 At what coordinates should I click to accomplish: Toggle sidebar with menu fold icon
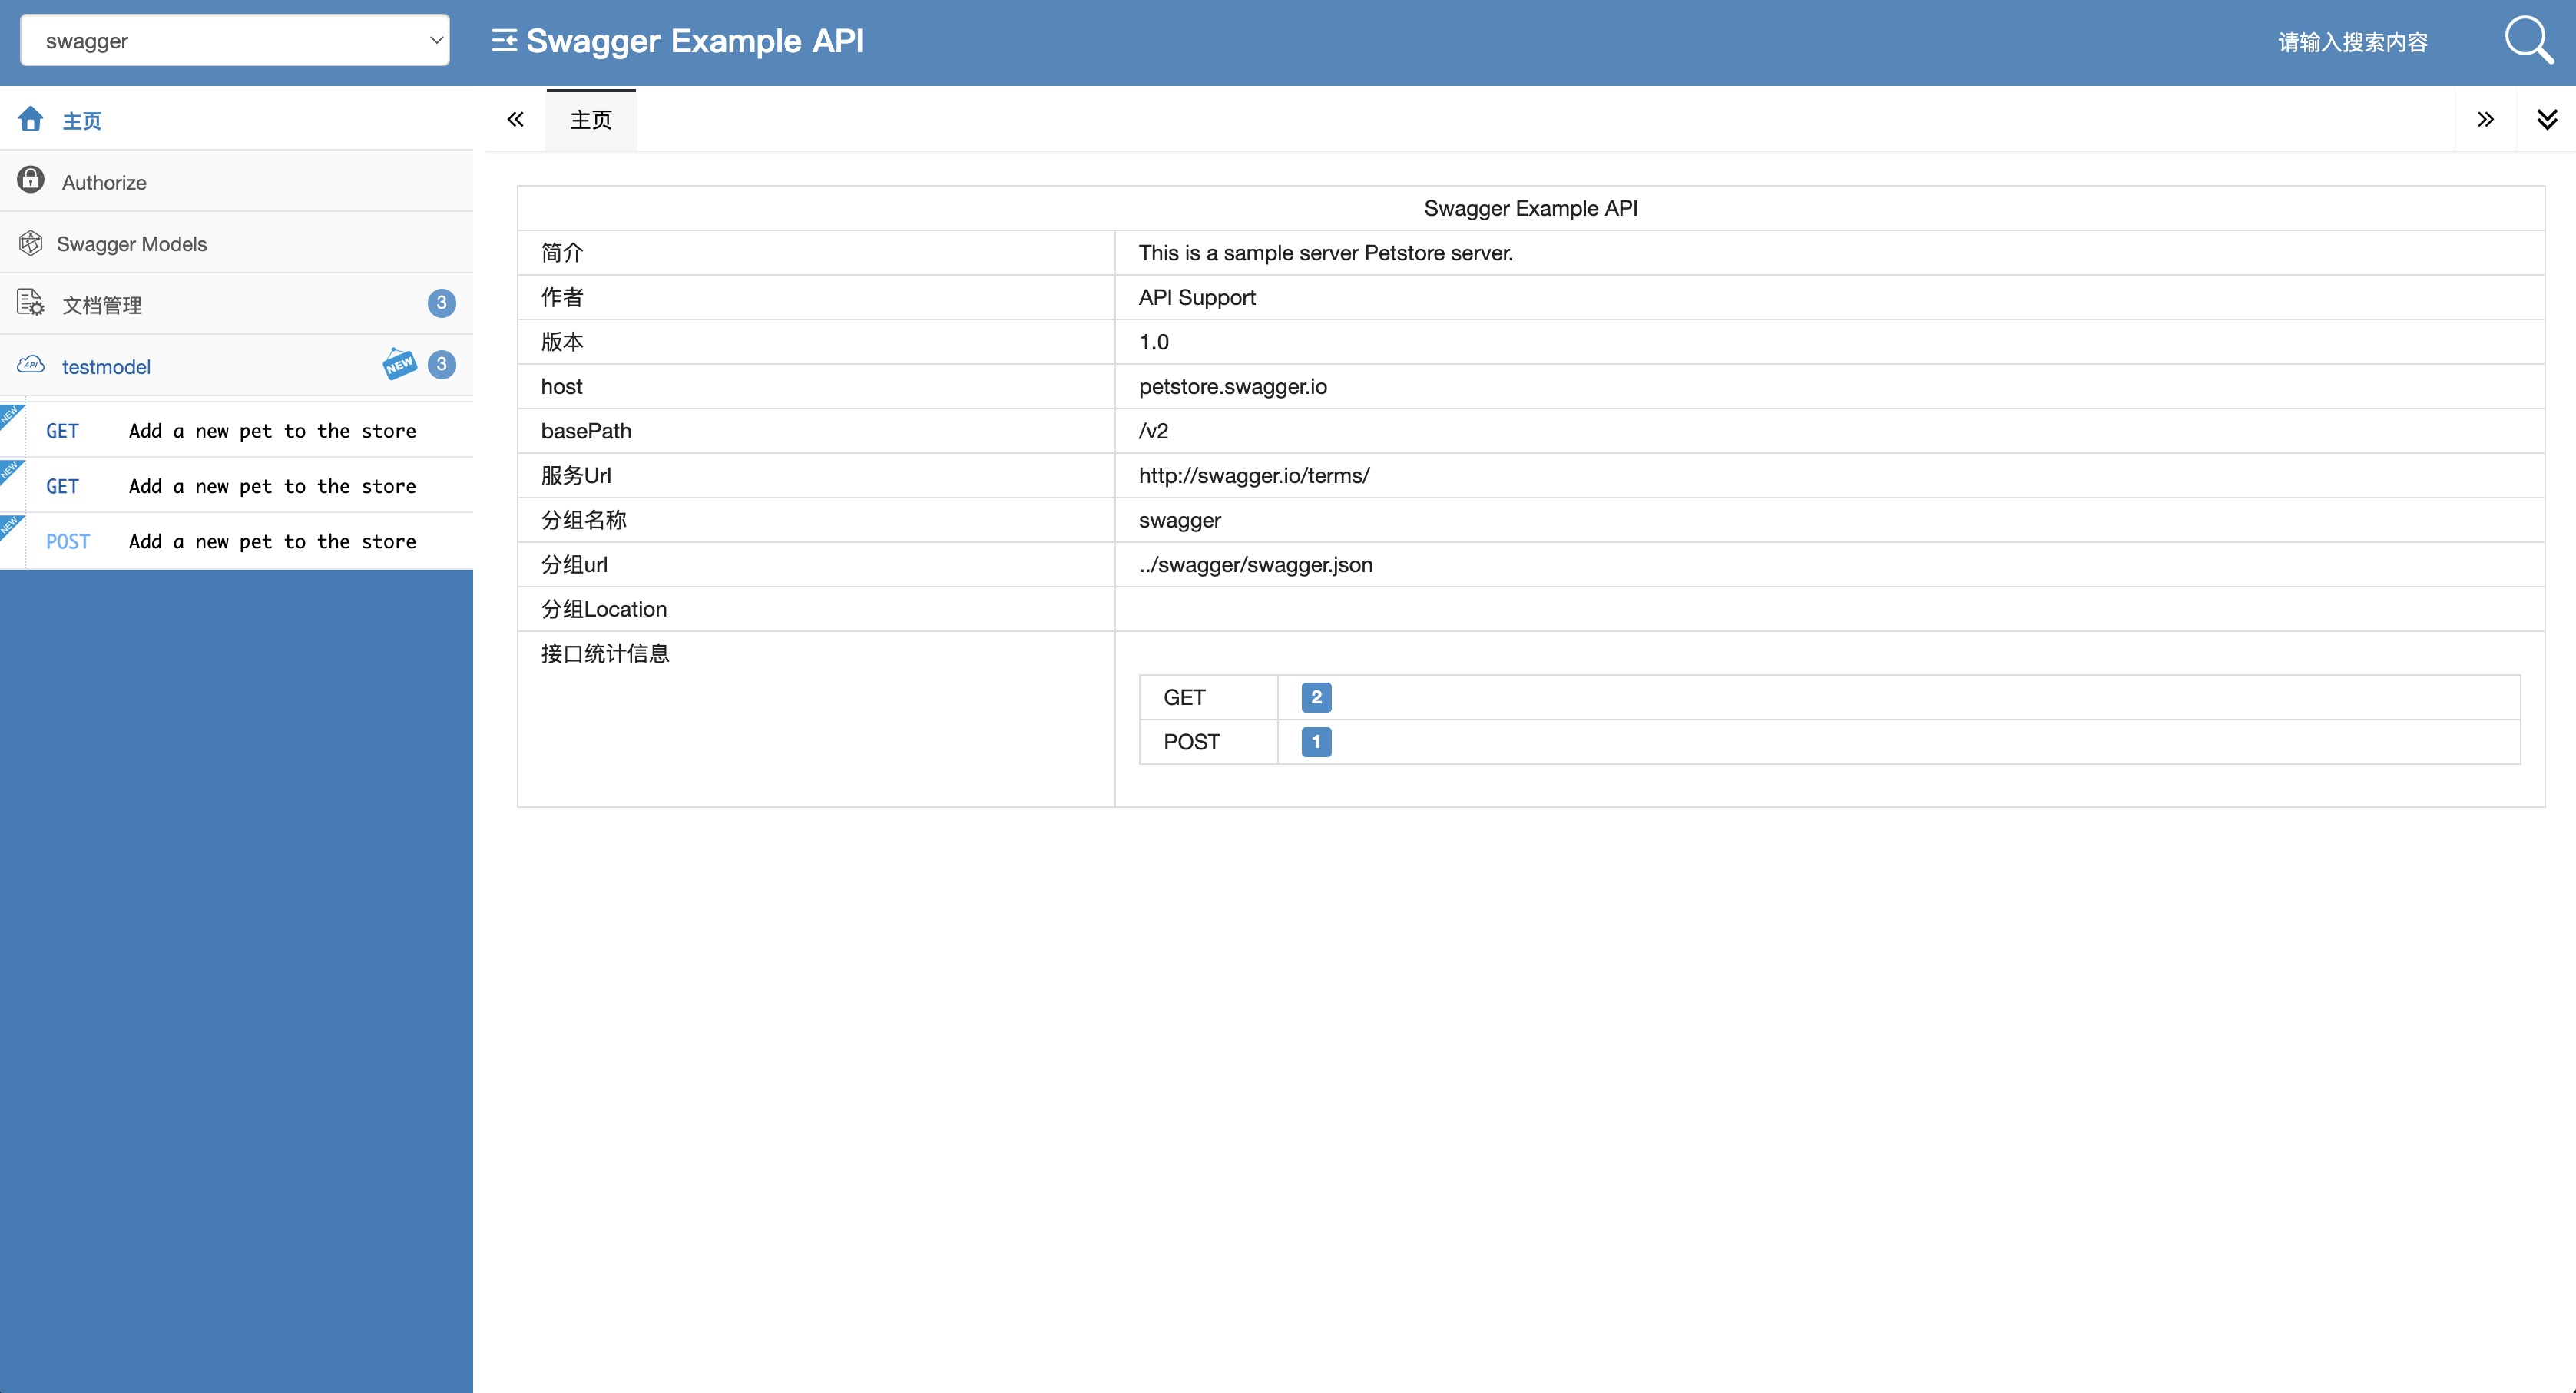click(504, 41)
